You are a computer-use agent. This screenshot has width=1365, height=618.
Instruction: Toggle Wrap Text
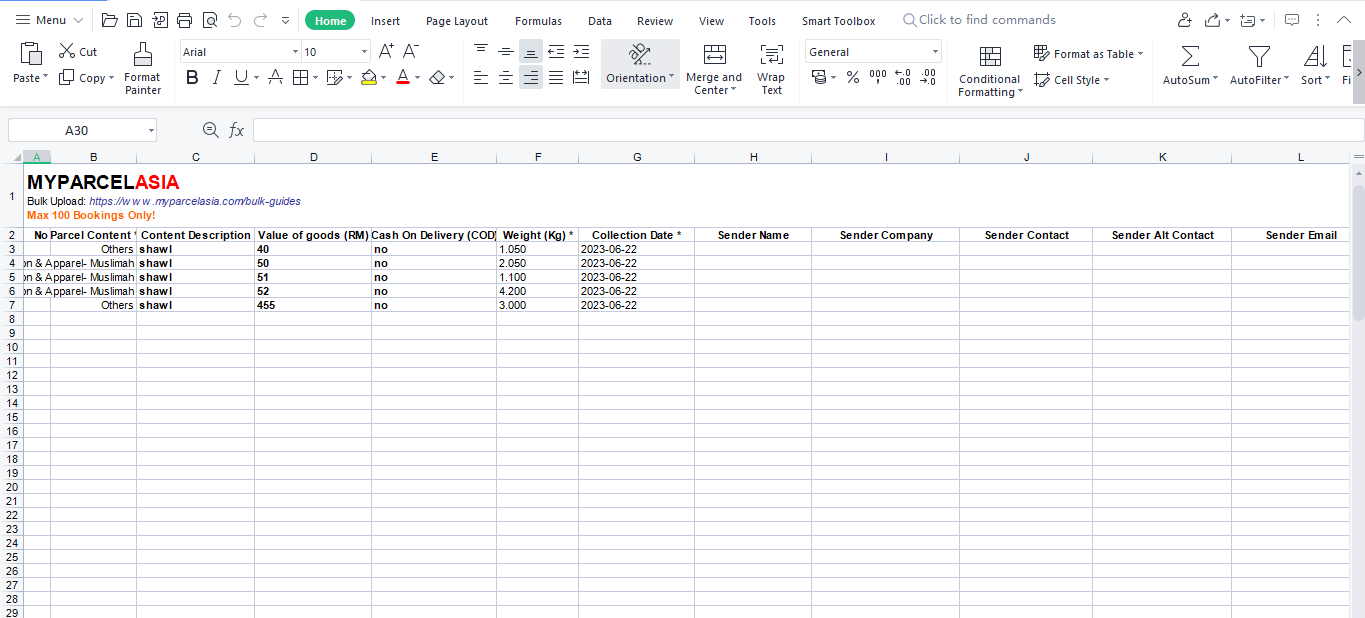click(771, 69)
